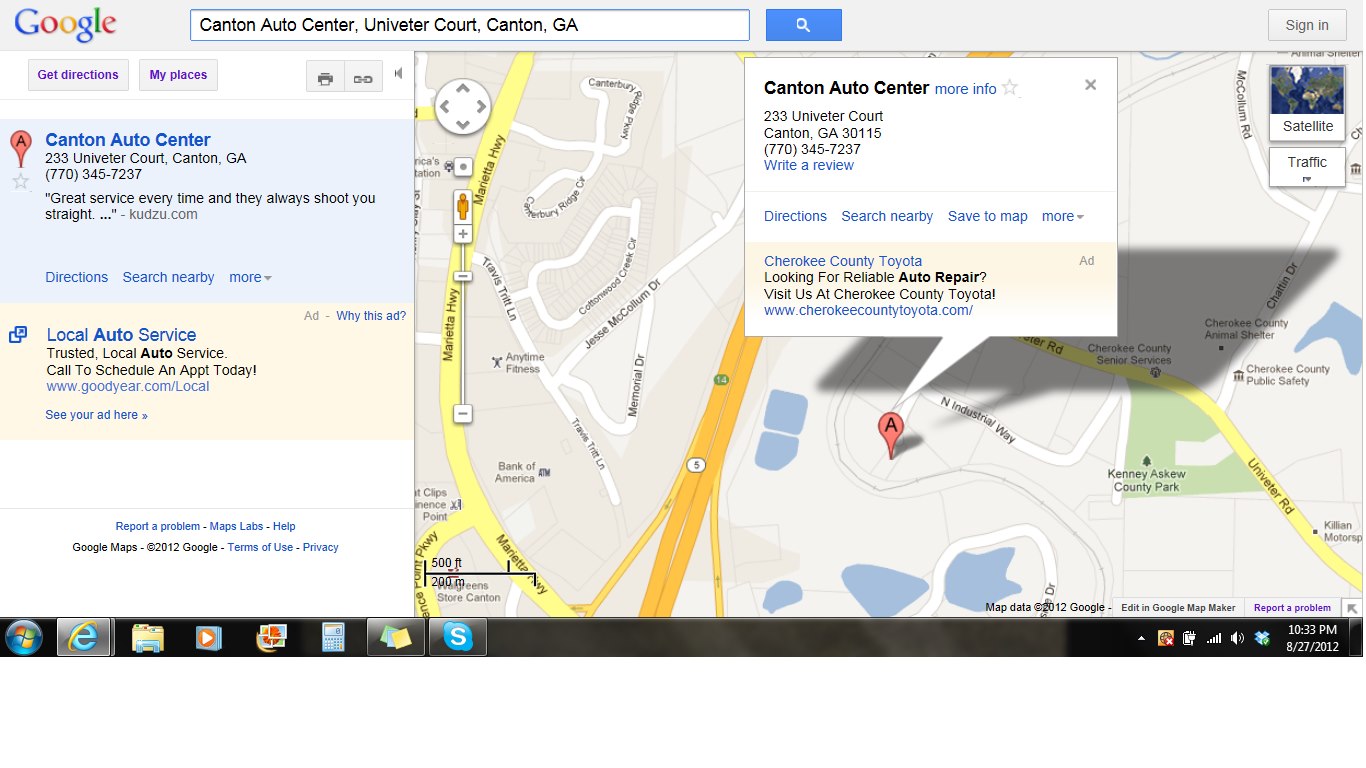Click the blue search magnifier button
This screenshot has height=768, width=1366.
point(803,25)
